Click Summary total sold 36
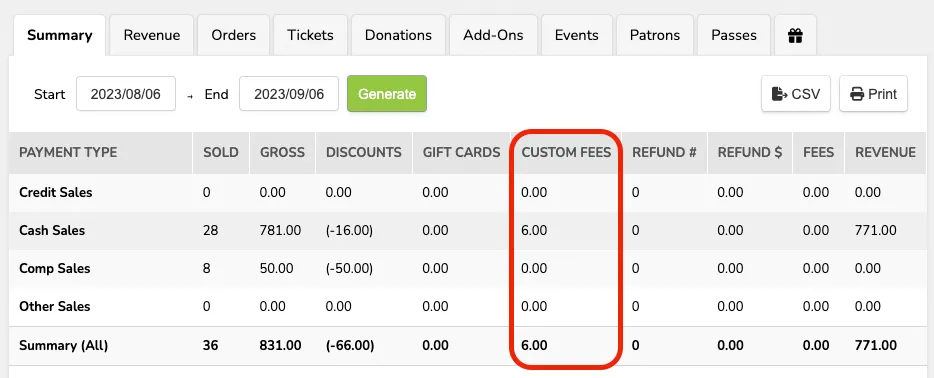 (211, 345)
